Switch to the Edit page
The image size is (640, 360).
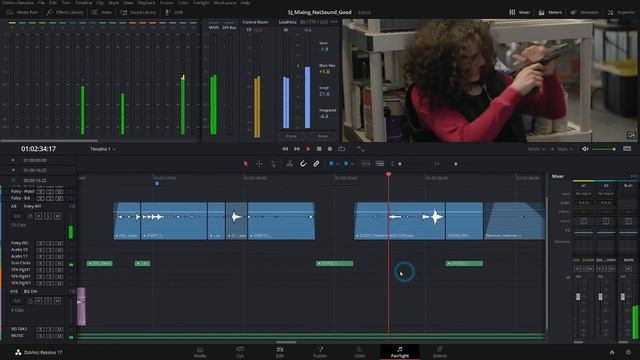(280, 352)
